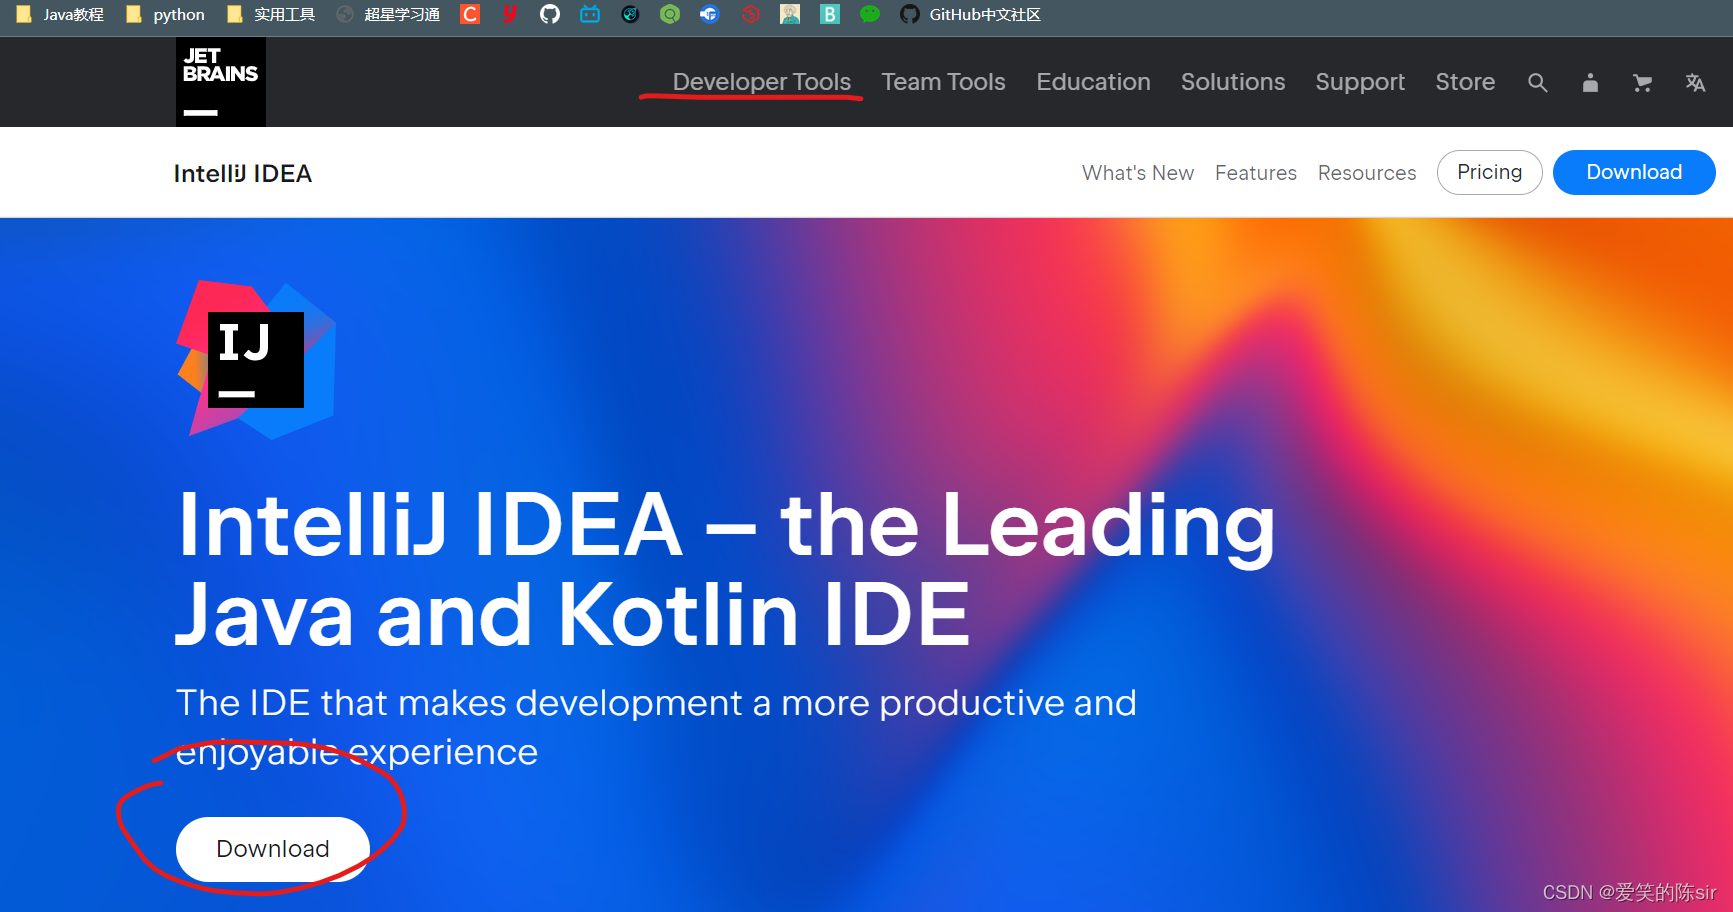
Task: Open the JetBrains account icon
Action: [1590, 83]
